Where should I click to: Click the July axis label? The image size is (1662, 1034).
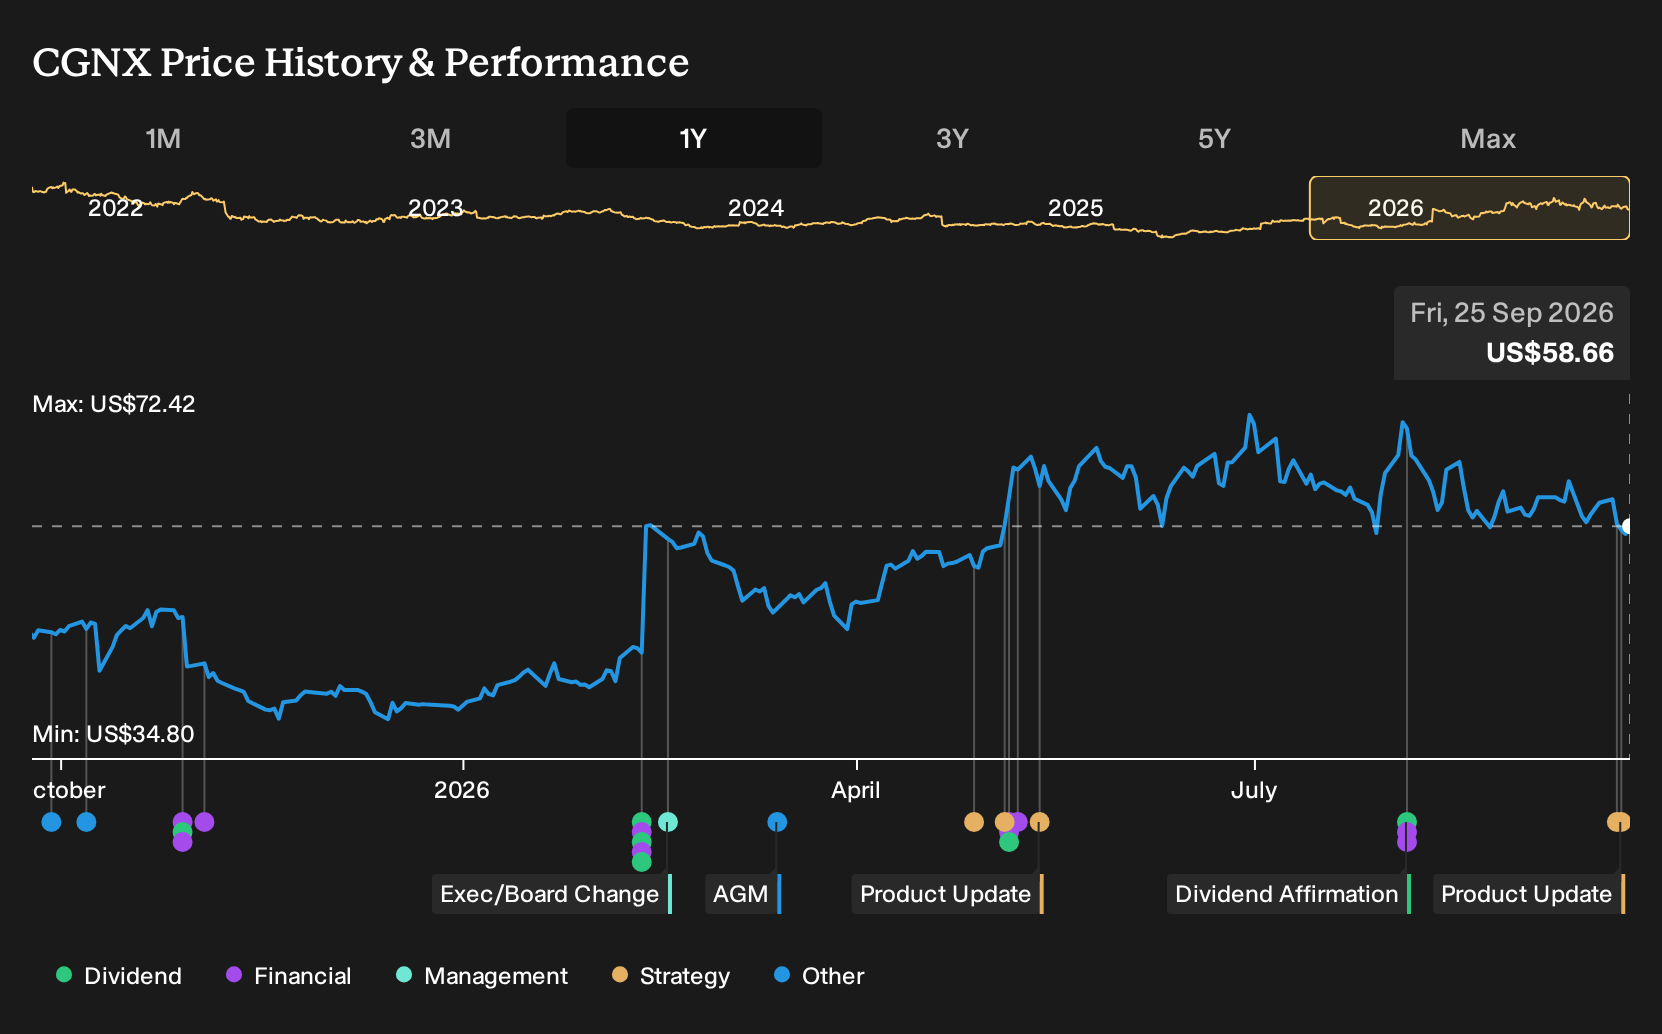click(x=1254, y=790)
